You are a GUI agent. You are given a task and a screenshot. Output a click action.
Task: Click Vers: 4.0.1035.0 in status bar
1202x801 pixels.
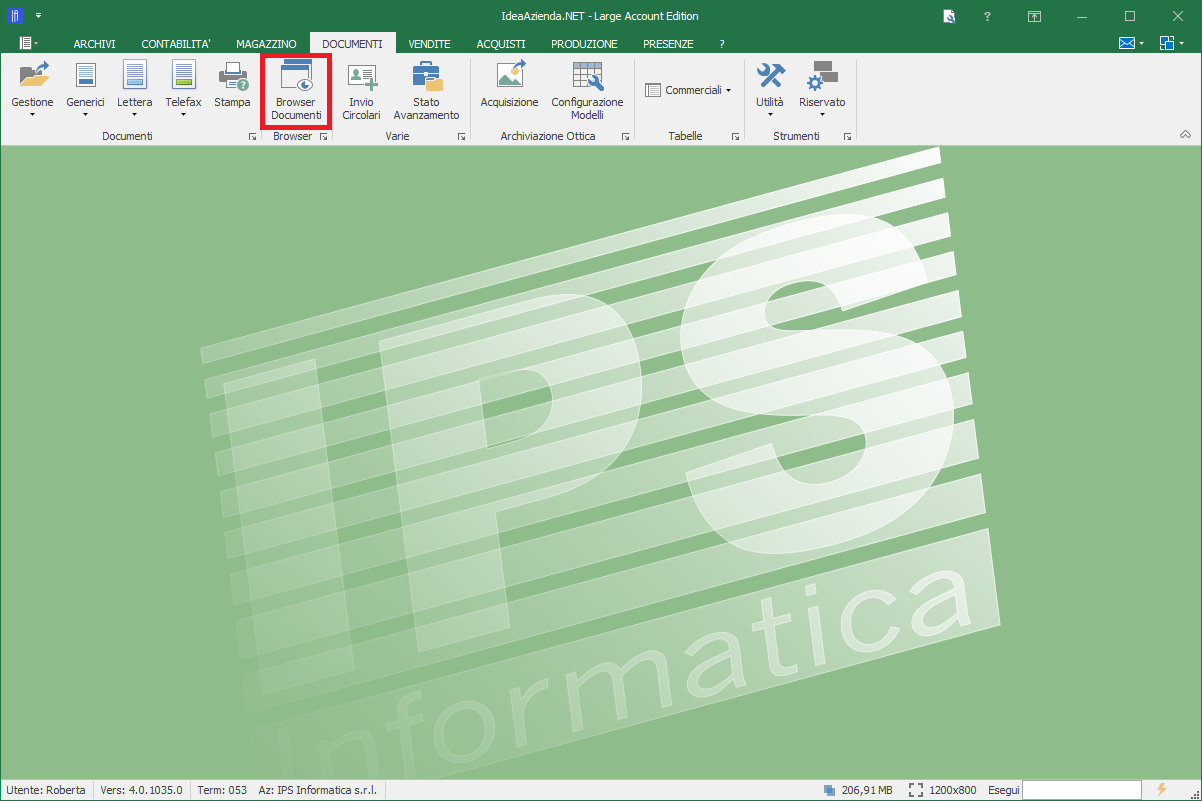click(141, 790)
